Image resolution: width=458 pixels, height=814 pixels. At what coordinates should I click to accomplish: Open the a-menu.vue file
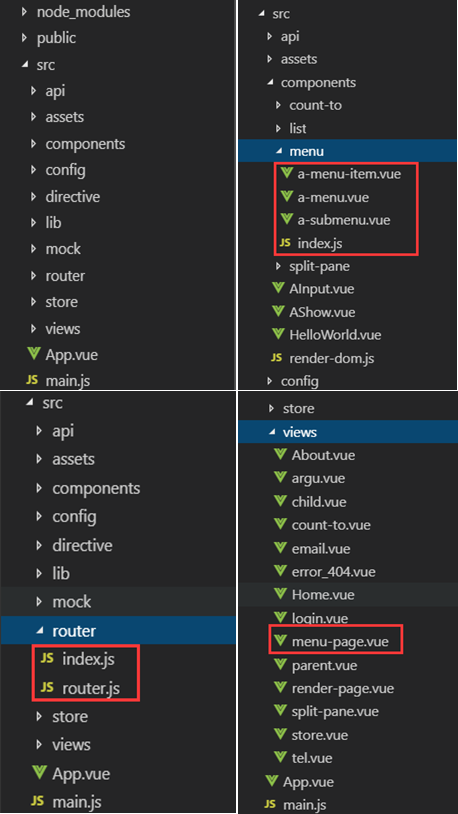click(x=333, y=197)
